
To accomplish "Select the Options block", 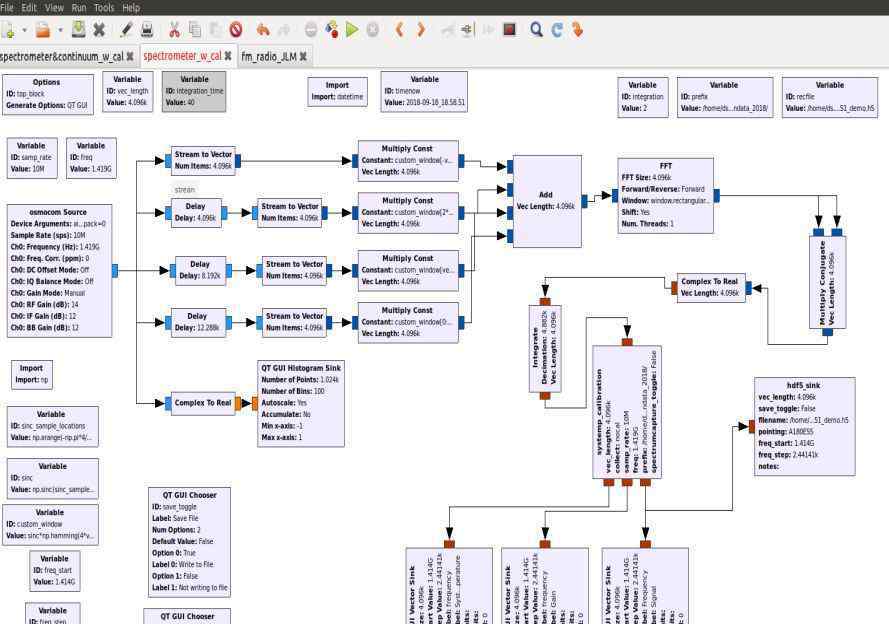I will point(48,94).
